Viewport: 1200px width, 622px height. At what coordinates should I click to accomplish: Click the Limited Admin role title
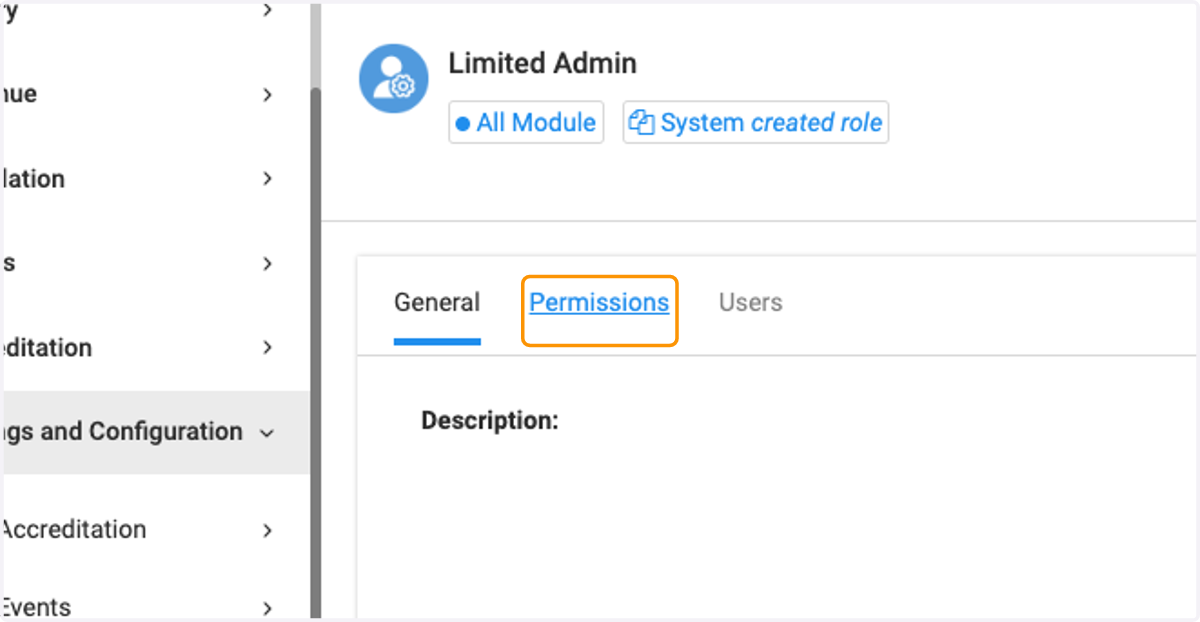[542, 64]
